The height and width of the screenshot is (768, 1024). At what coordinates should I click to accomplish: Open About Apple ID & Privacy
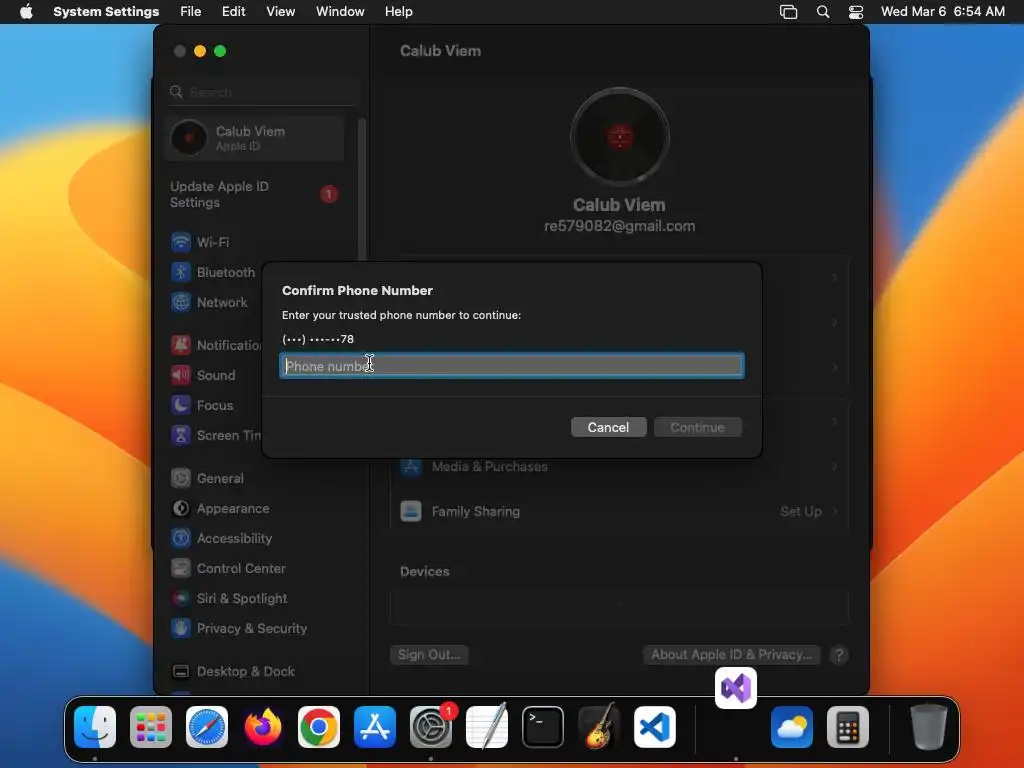pyautogui.click(x=731, y=654)
